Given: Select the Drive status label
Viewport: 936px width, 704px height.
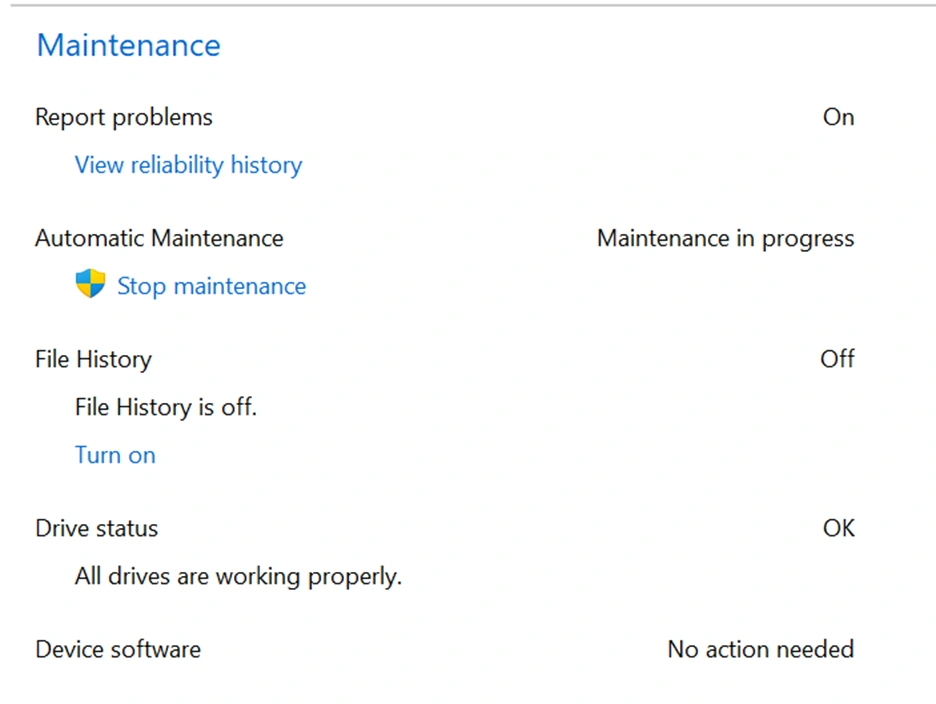Looking at the screenshot, I should (96, 528).
